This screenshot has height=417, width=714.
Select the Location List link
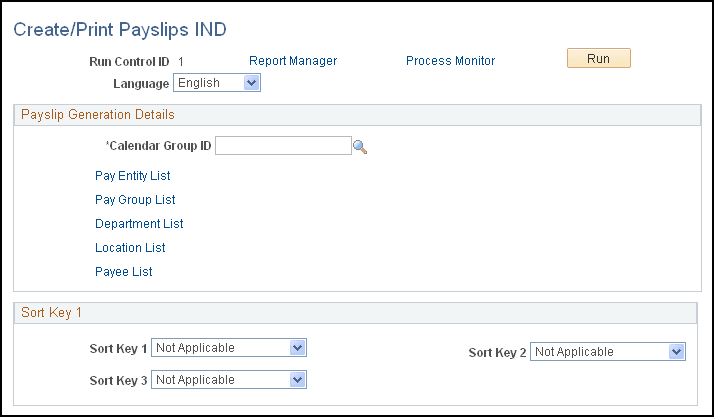[x=130, y=248]
